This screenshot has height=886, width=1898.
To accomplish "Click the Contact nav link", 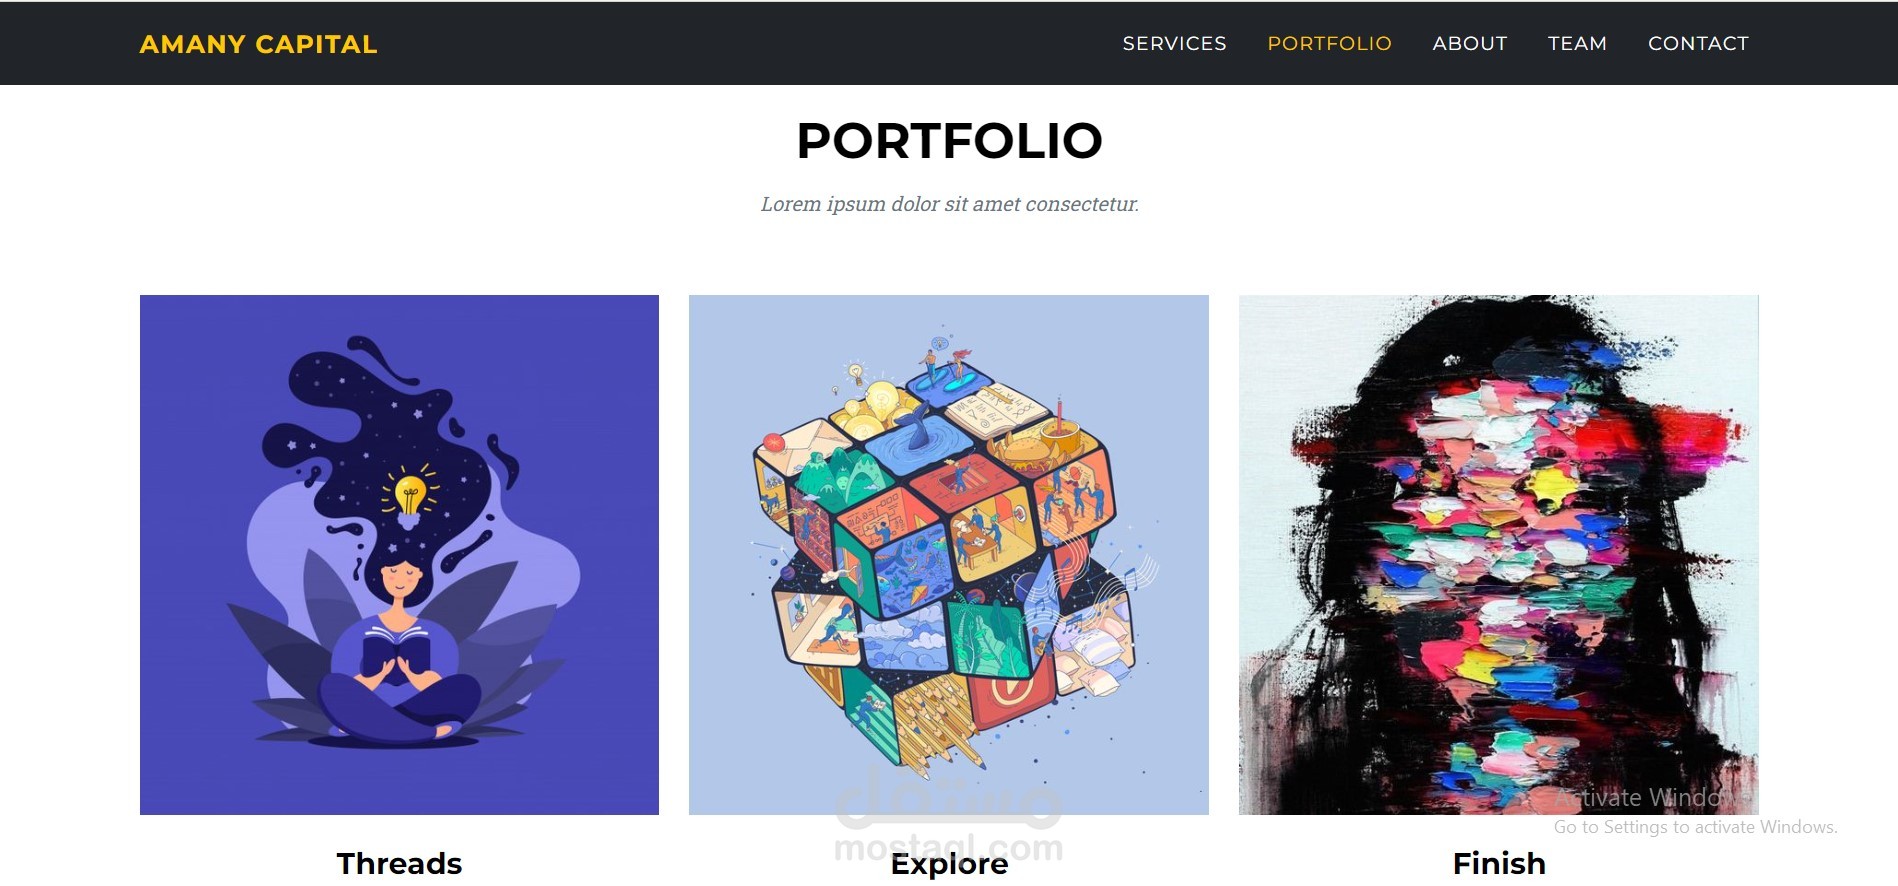I will tap(1698, 43).
